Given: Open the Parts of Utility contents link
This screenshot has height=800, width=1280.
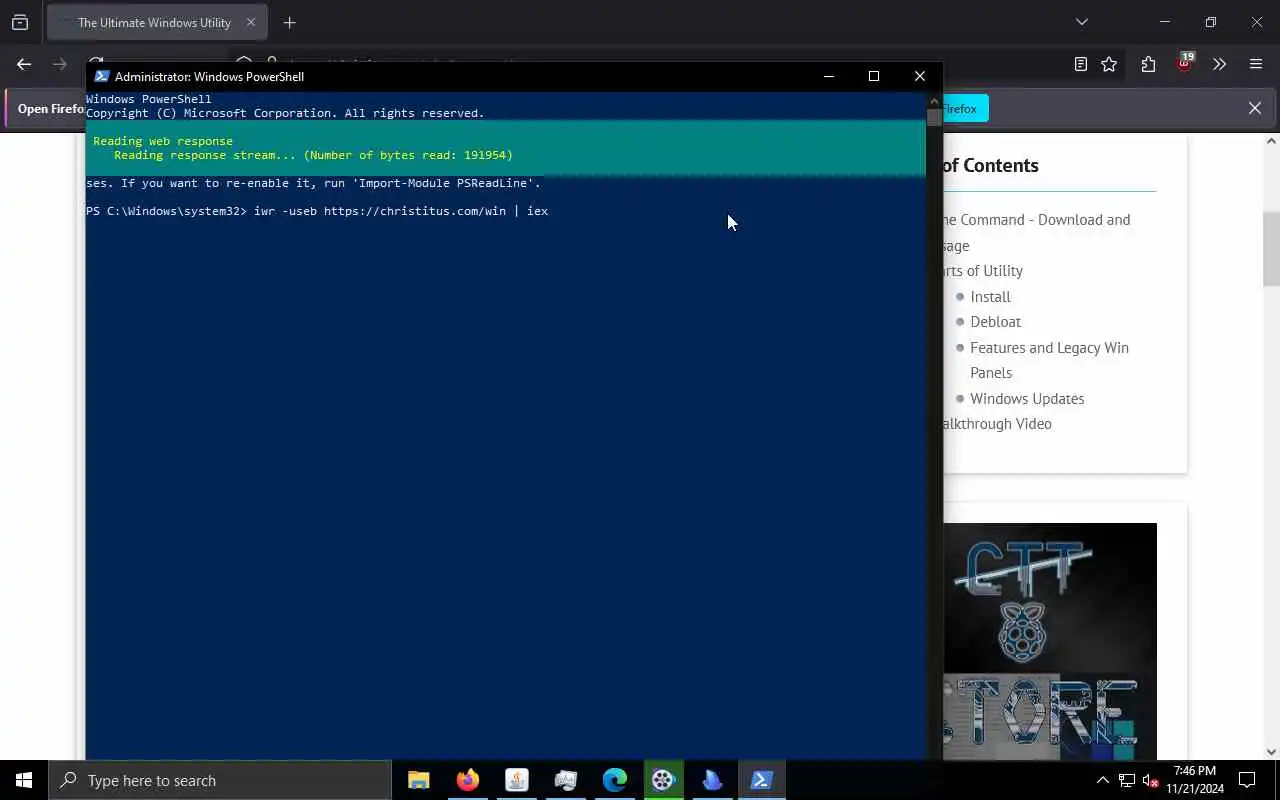Looking at the screenshot, I should click(983, 271).
